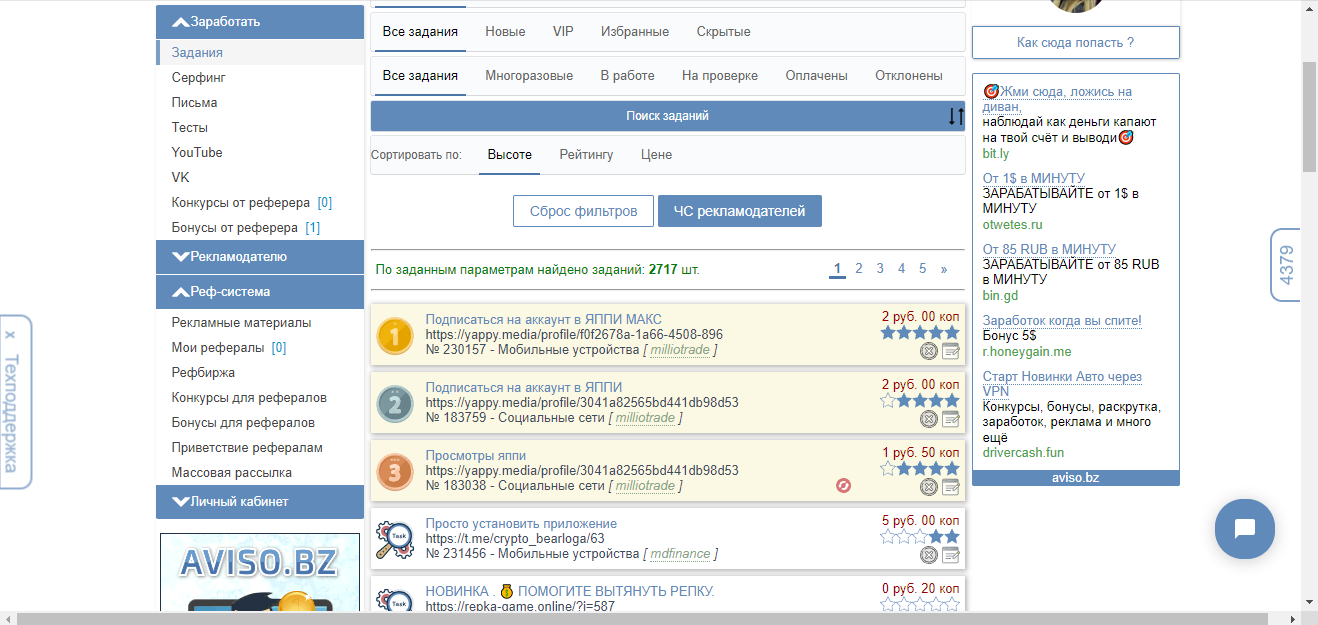Click the red reusable icon on task 183038

click(844, 486)
